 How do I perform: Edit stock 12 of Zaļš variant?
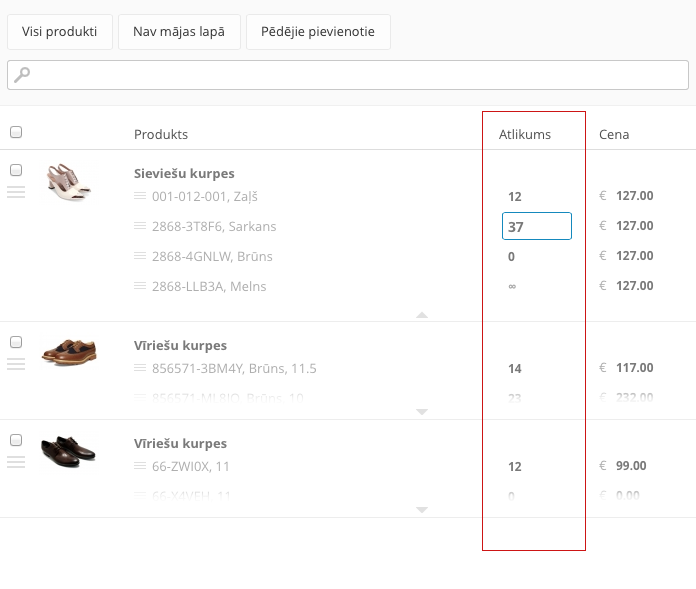pos(515,197)
